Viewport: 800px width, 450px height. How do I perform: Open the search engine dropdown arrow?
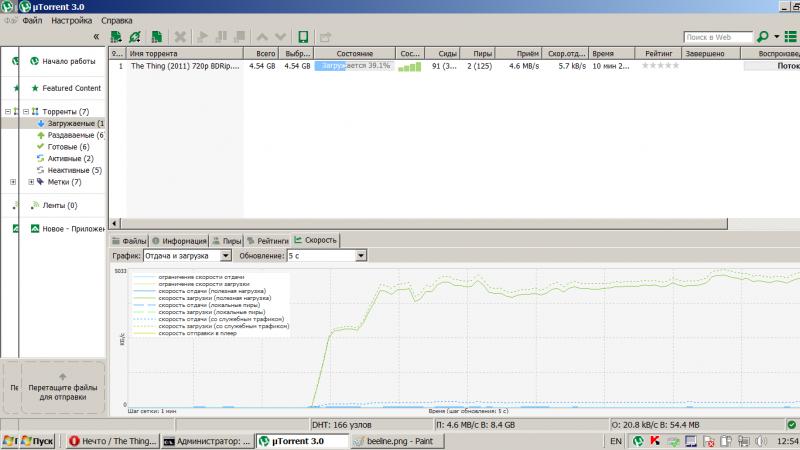click(x=777, y=37)
